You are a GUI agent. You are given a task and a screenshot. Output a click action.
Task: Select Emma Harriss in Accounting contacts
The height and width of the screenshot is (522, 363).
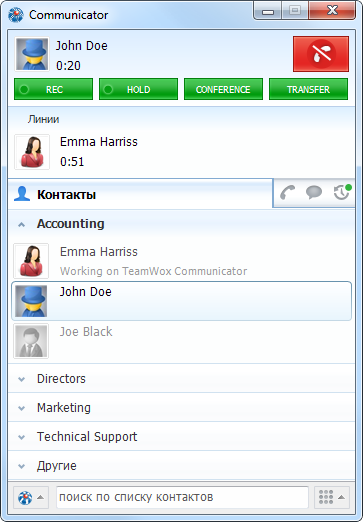[x=181, y=261]
